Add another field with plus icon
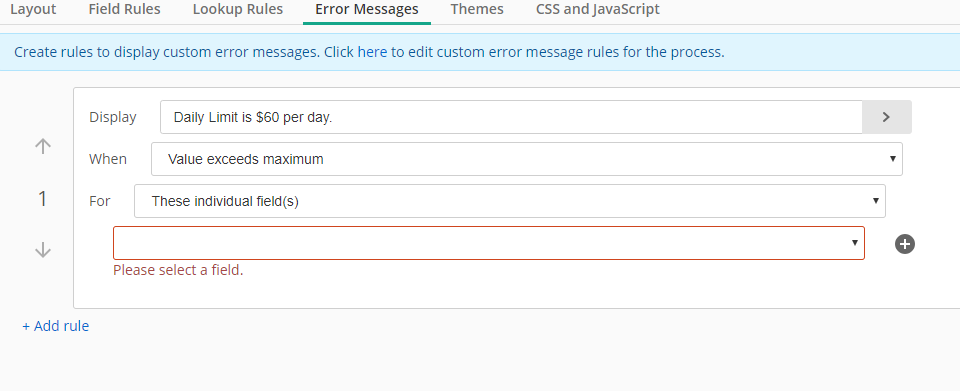 pos(904,244)
